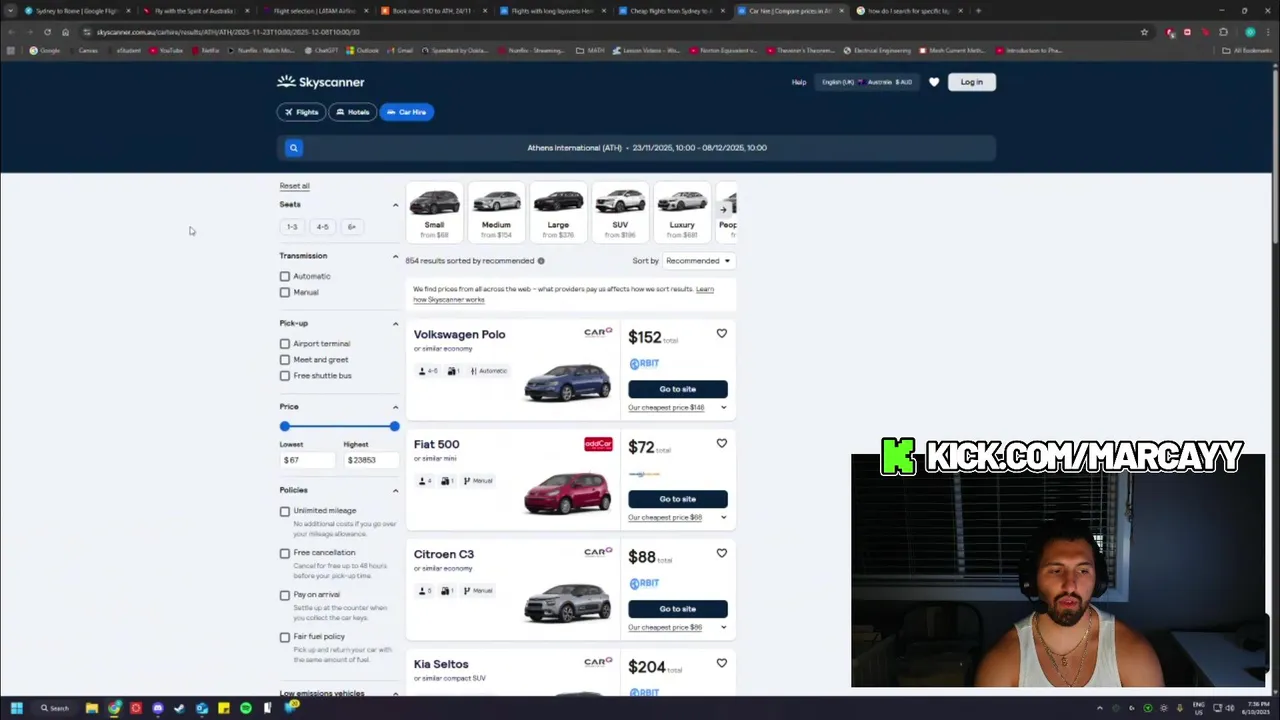Save the Volkswagen Polo with its heart icon
This screenshot has height=720, width=1280.
[721, 333]
